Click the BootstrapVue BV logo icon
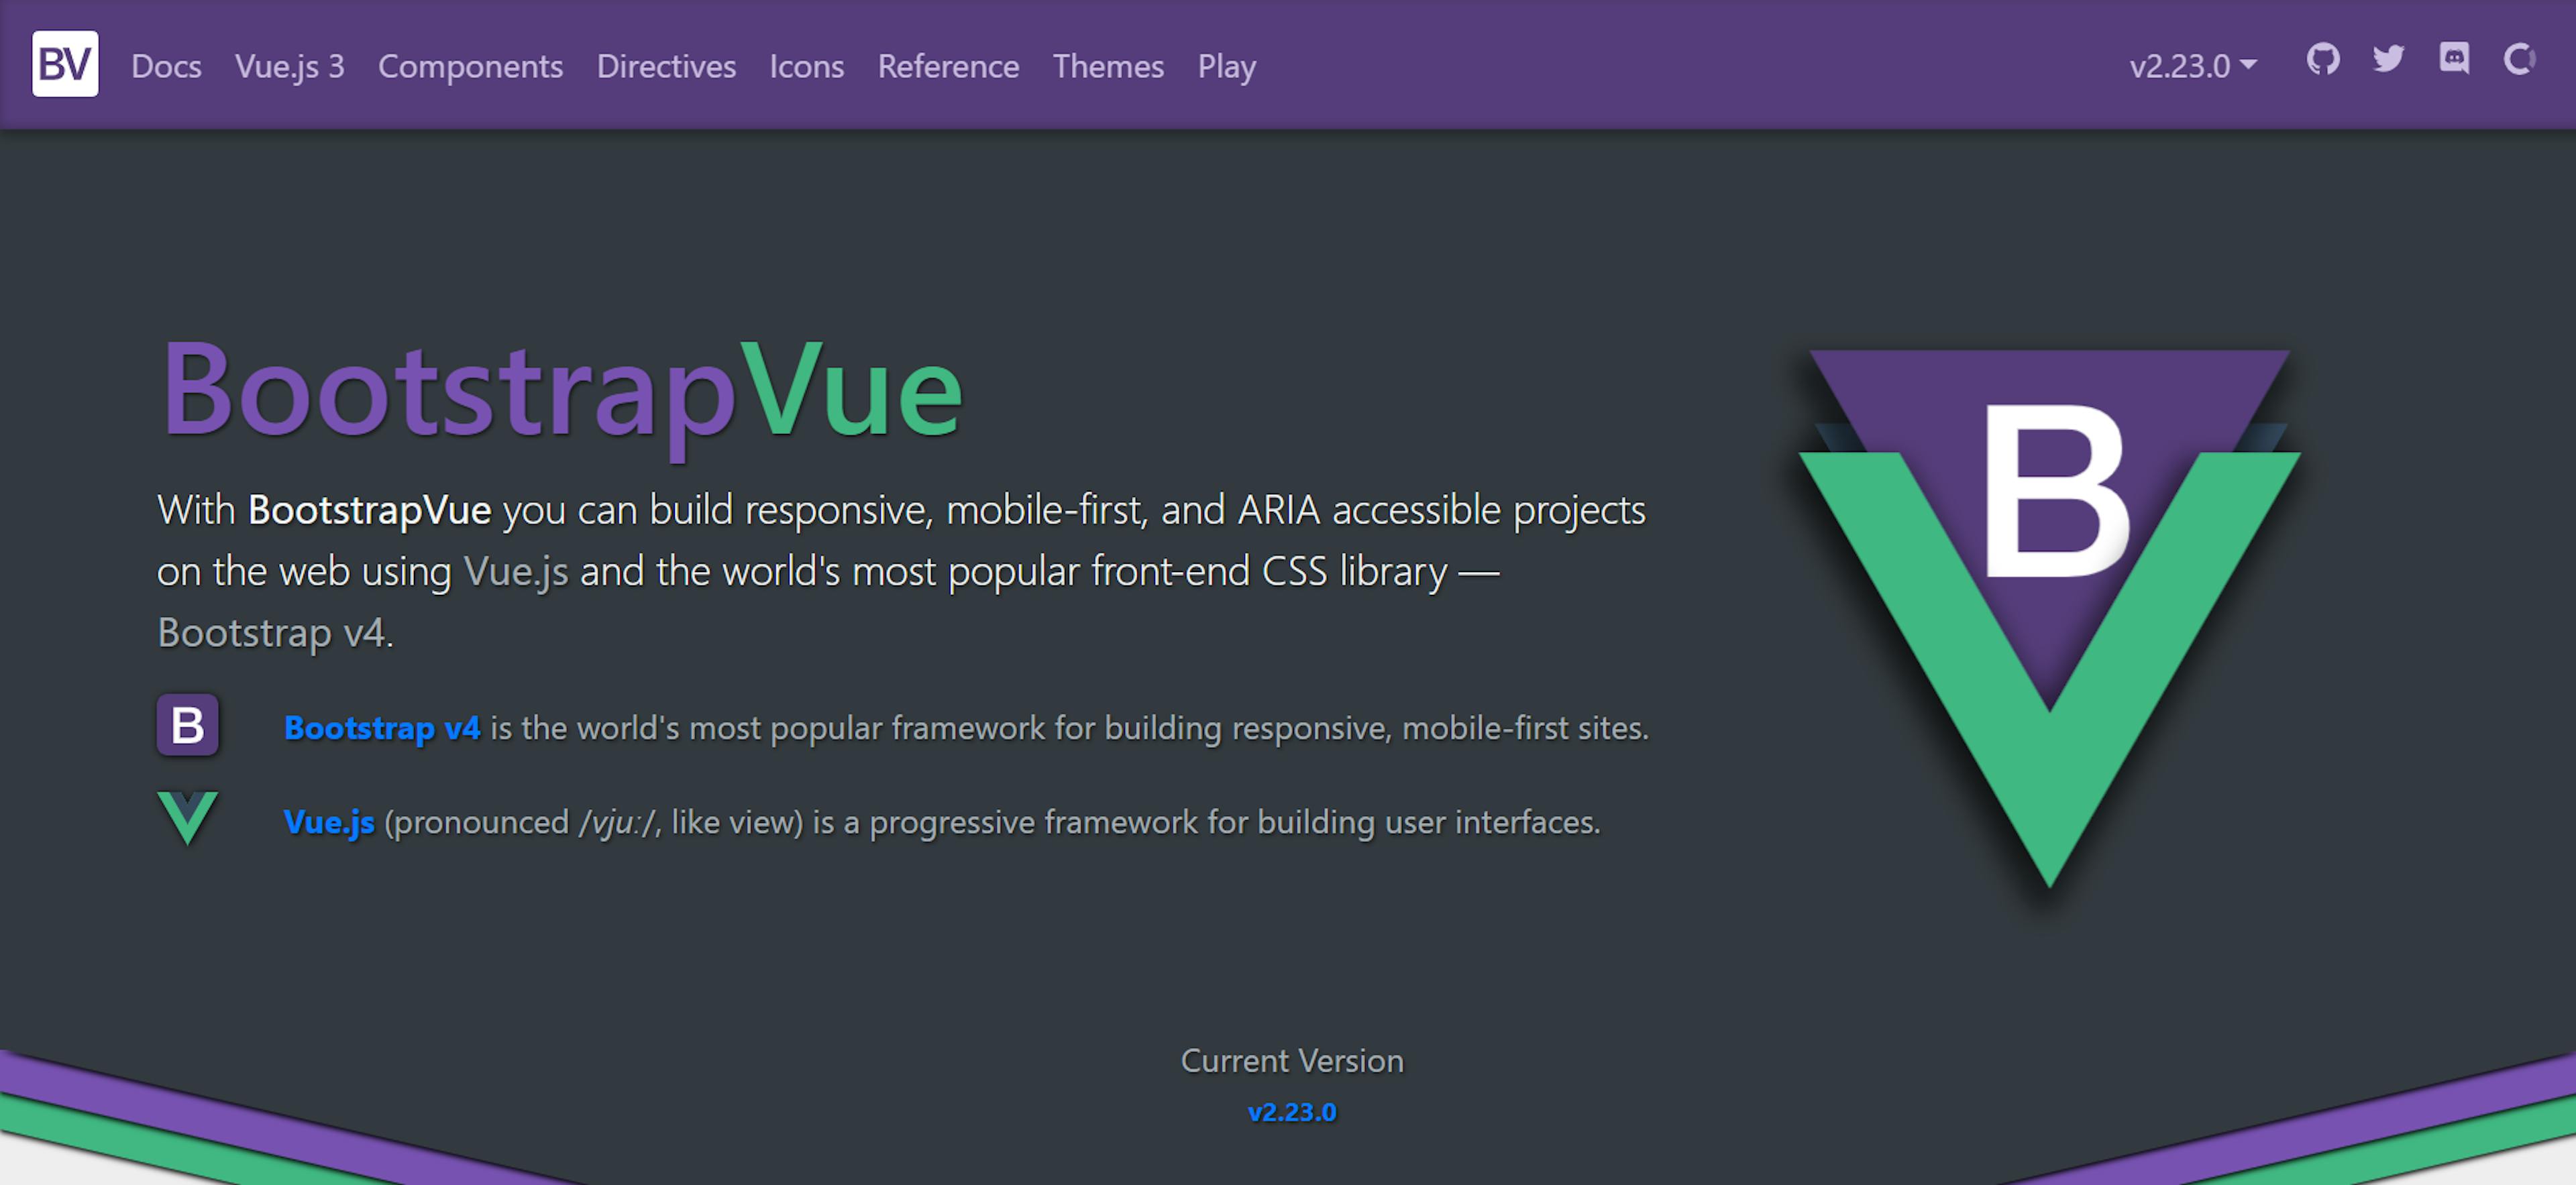 62,66
